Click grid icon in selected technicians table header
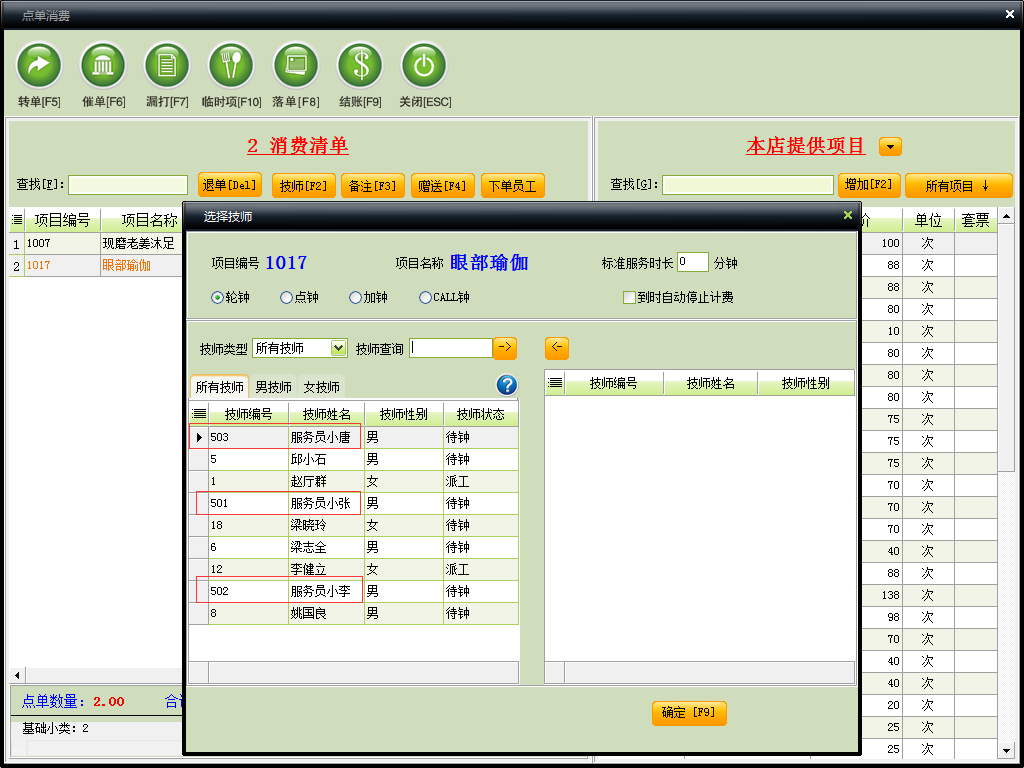This screenshot has width=1024, height=768. click(554, 383)
